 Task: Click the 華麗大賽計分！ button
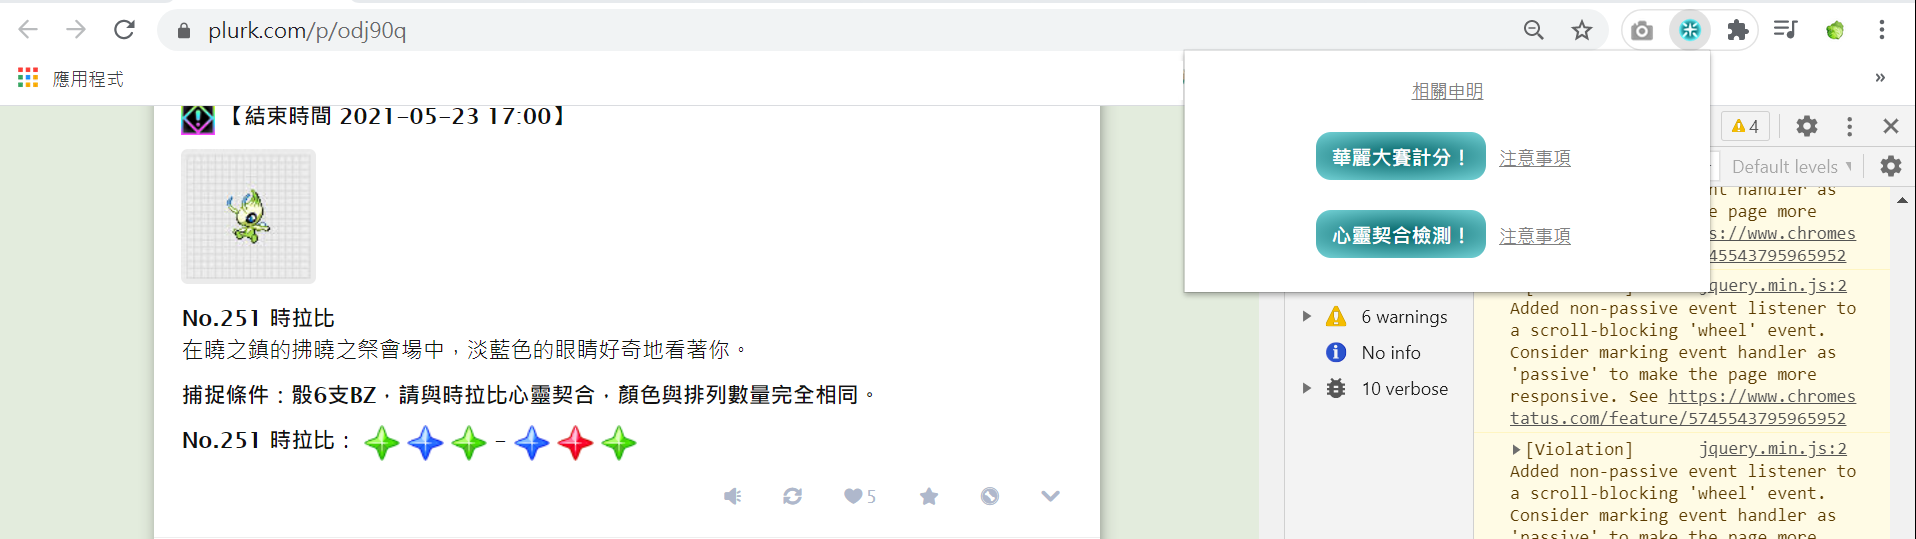[x=1400, y=157]
